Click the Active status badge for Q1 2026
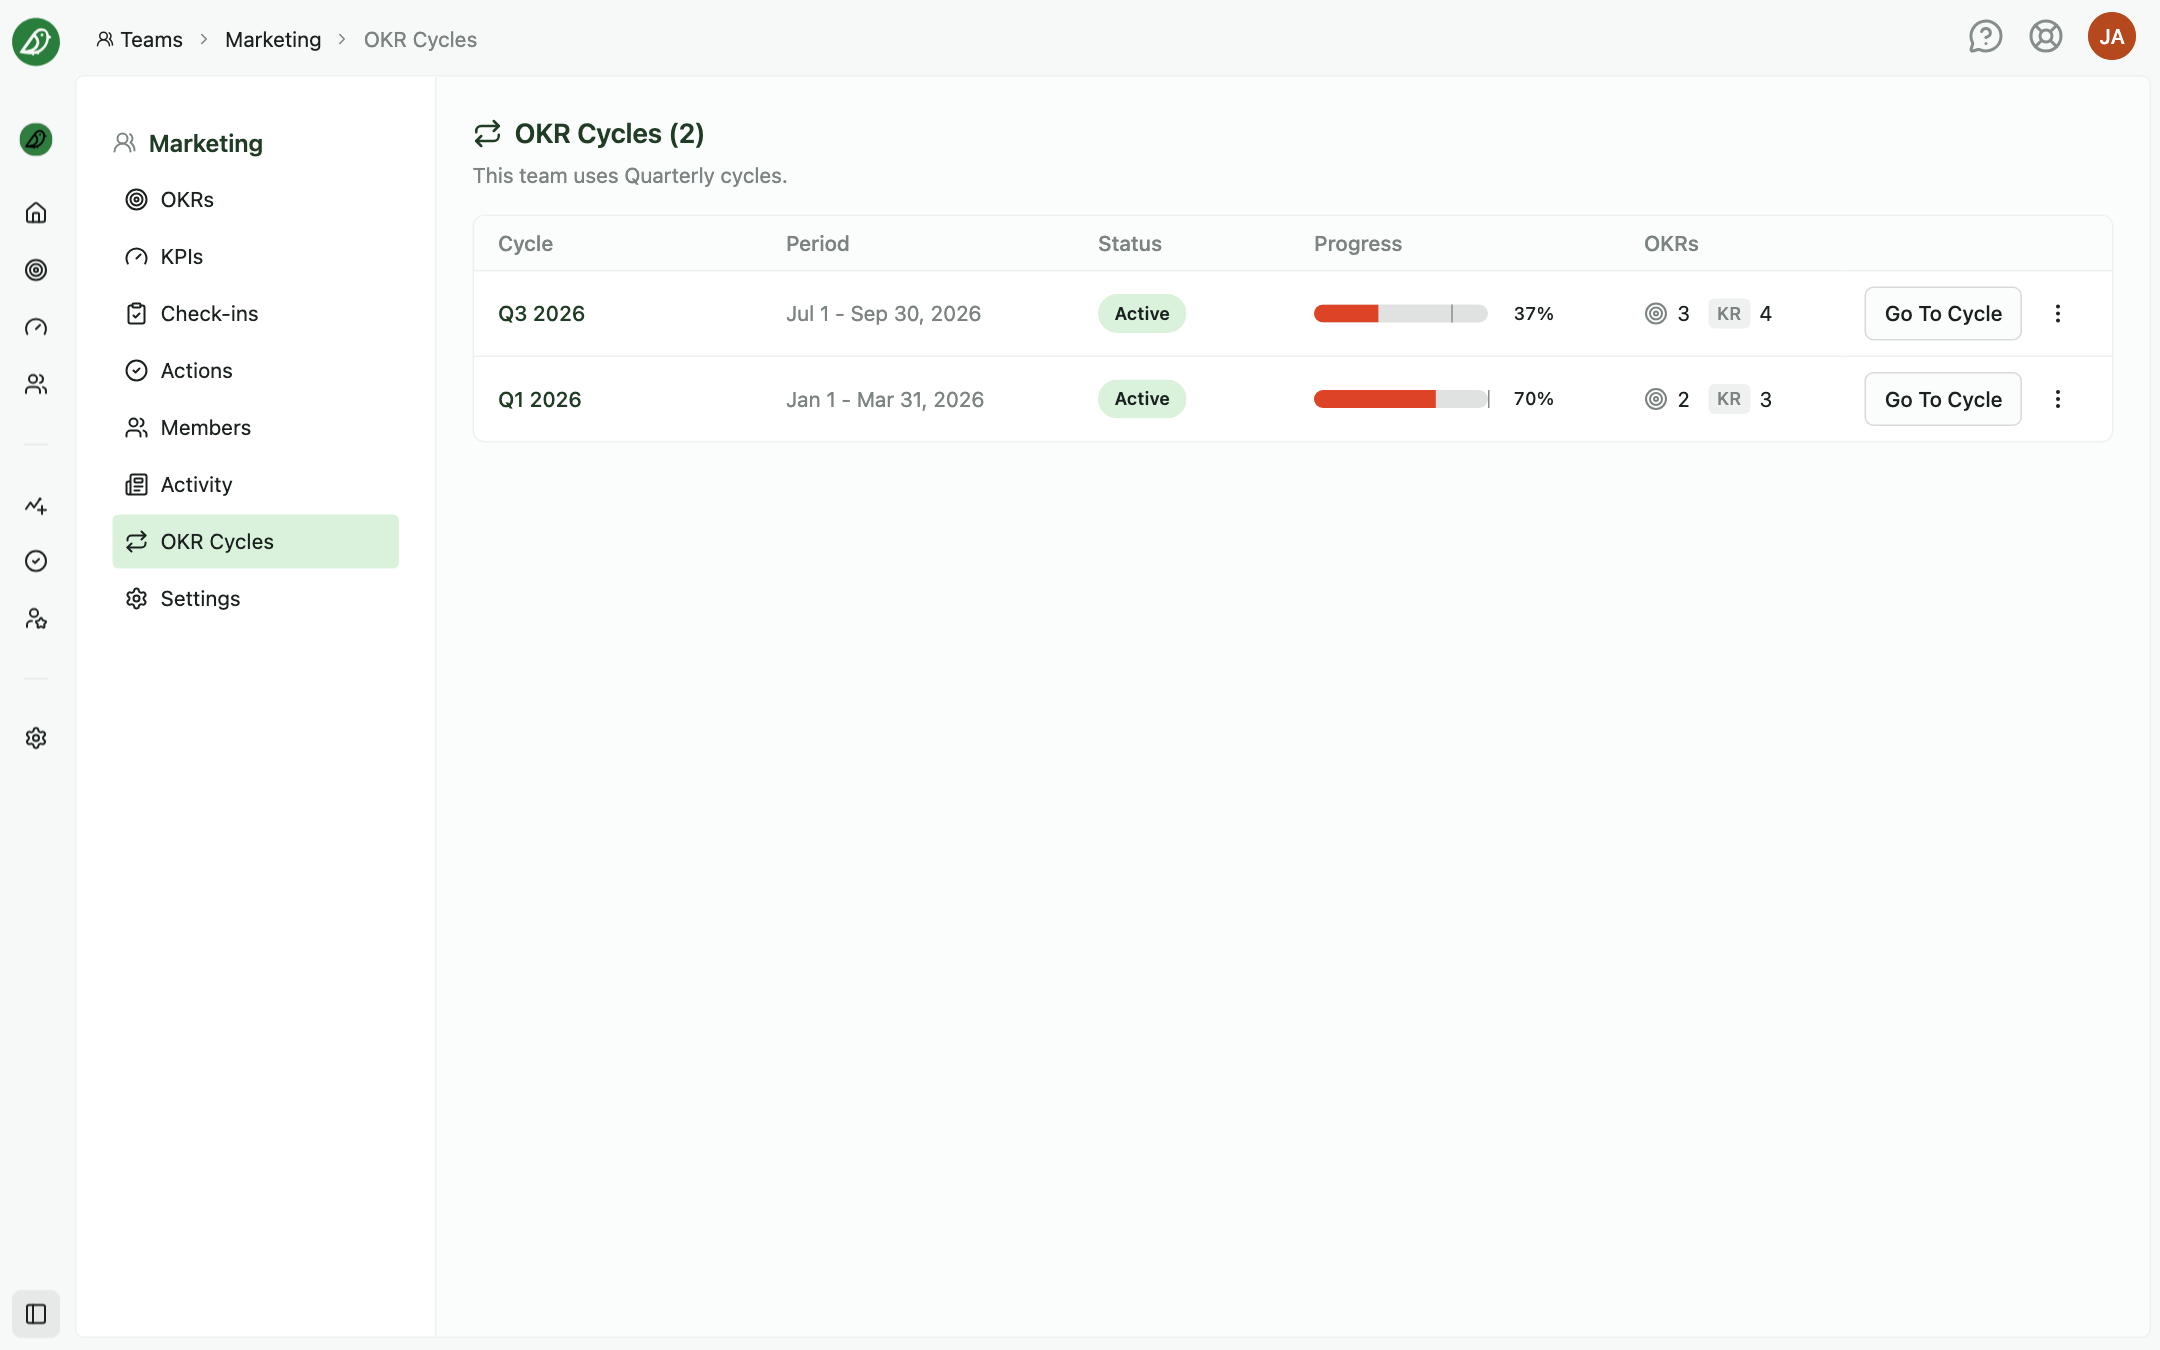The image size is (2160, 1350). (1141, 399)
